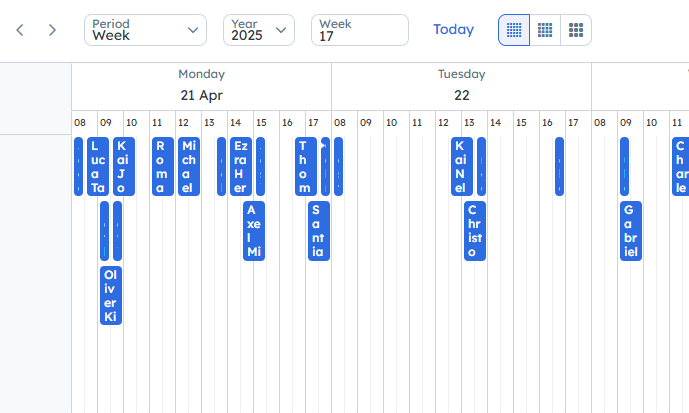Open the Luca Ta appointment on Monday
This screenshot has height=413, width=689.
tap(97, 166)
